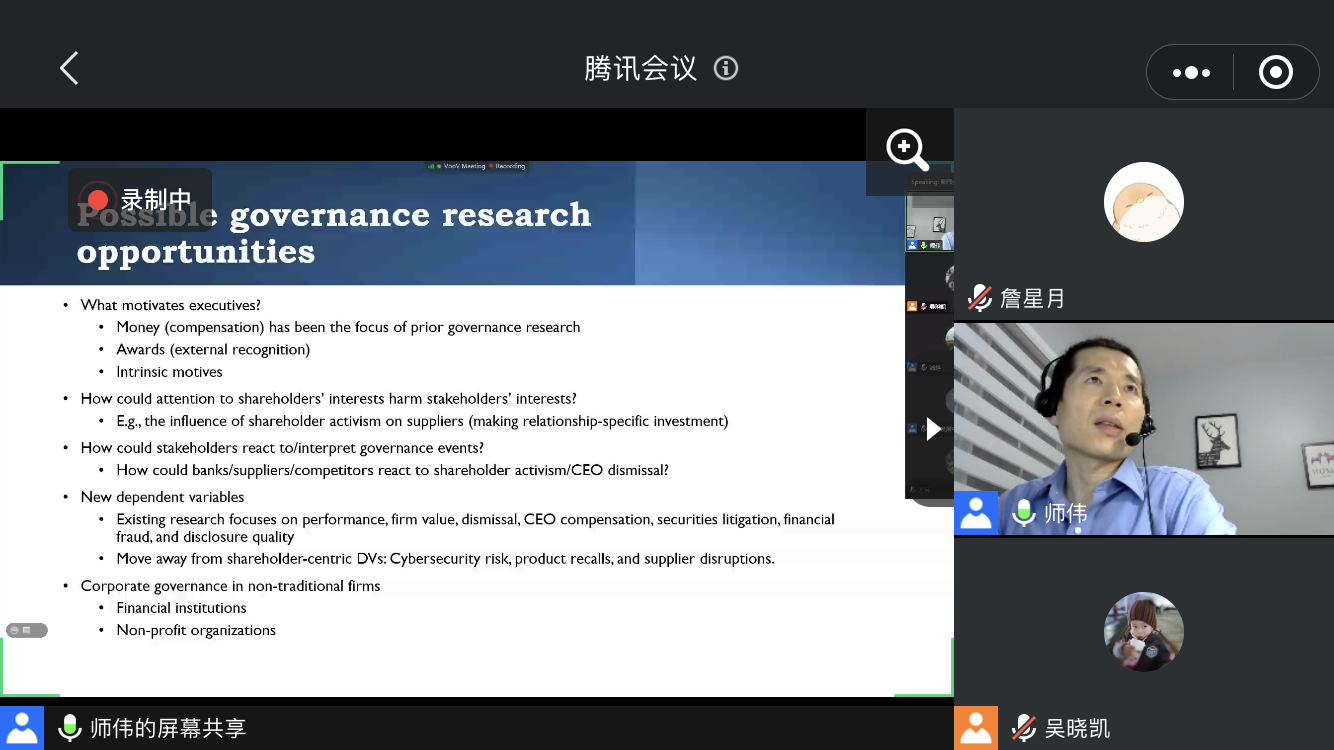This screenshot has height=750, width=1334.
Task: Click 'Money (compensation)' bullet line
Action: coord(348,327)
